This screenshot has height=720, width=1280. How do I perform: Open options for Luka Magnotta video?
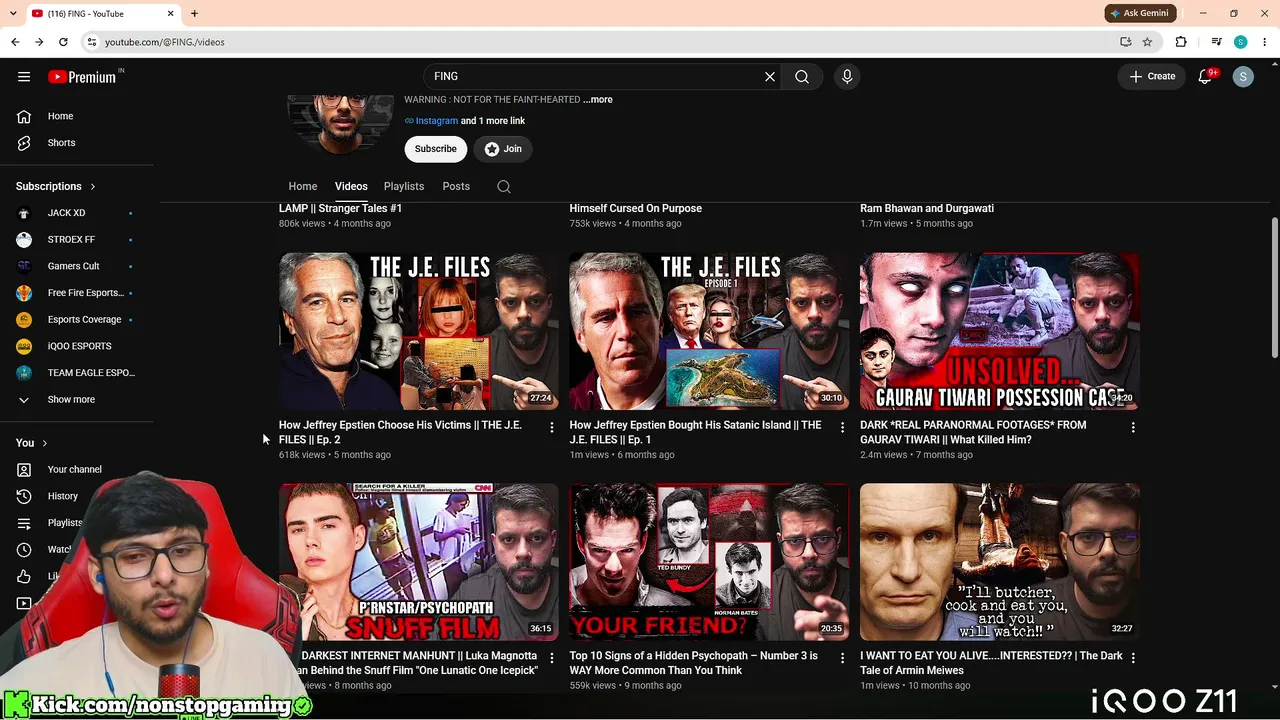551,659
